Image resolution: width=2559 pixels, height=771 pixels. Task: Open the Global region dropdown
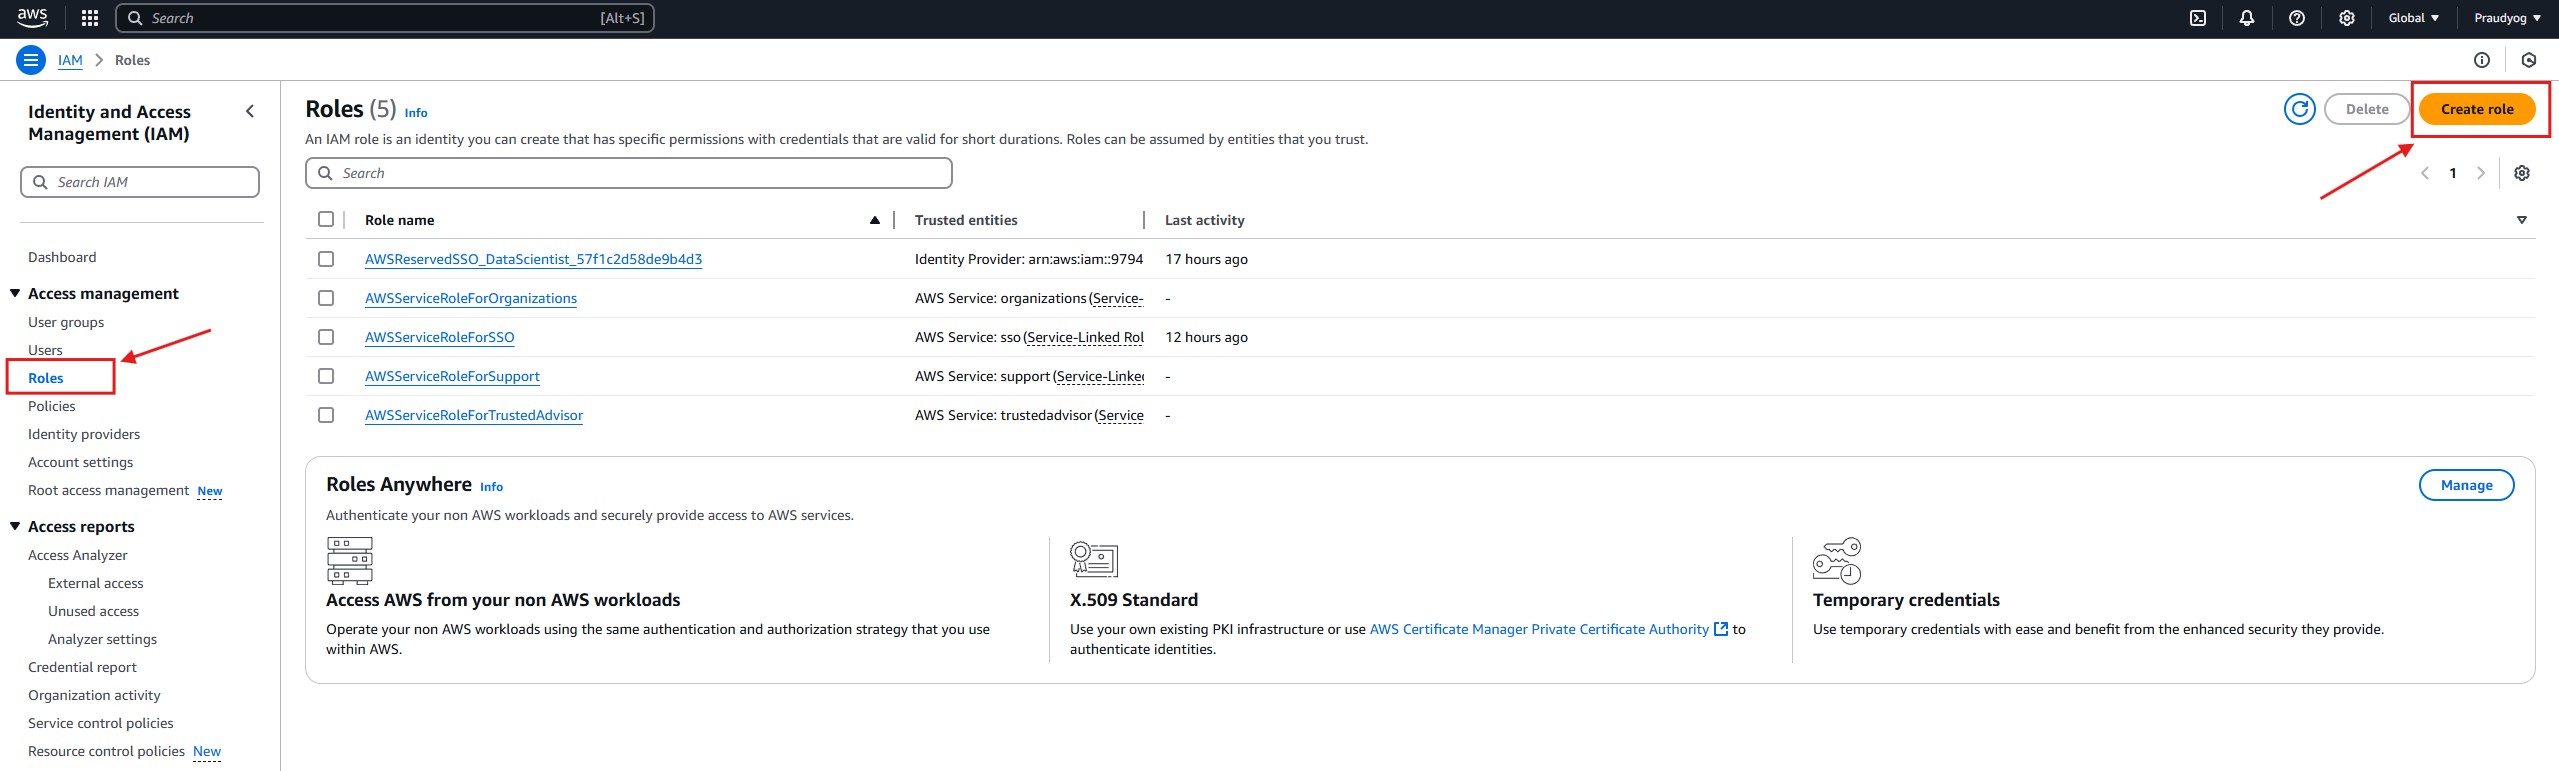tap(2412, 18)
